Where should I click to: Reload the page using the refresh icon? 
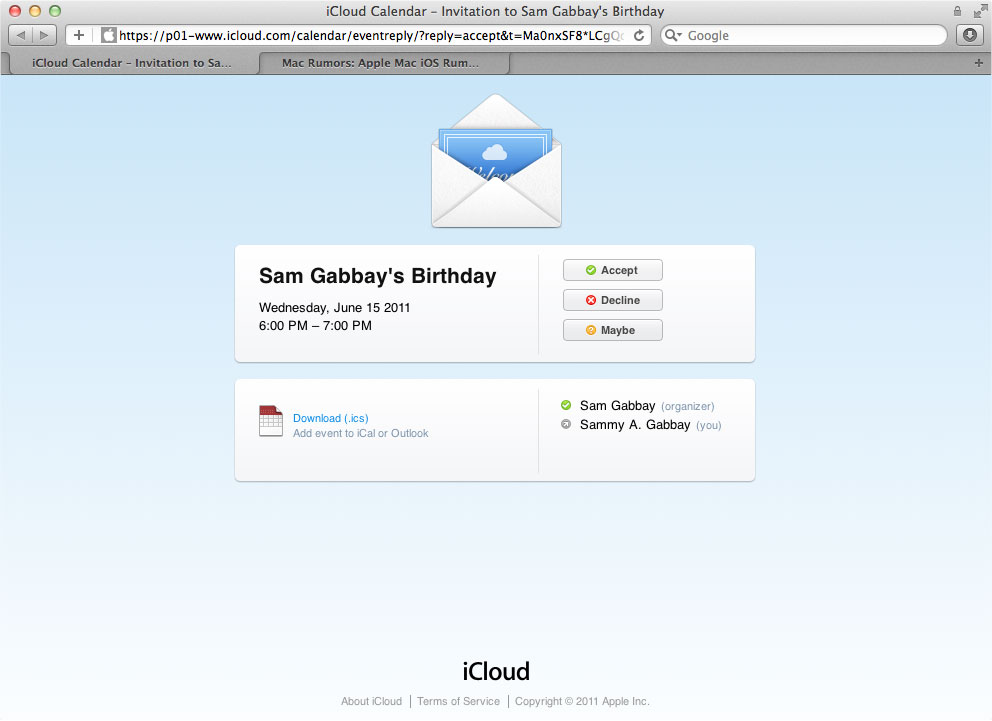[x=639, y=35]
